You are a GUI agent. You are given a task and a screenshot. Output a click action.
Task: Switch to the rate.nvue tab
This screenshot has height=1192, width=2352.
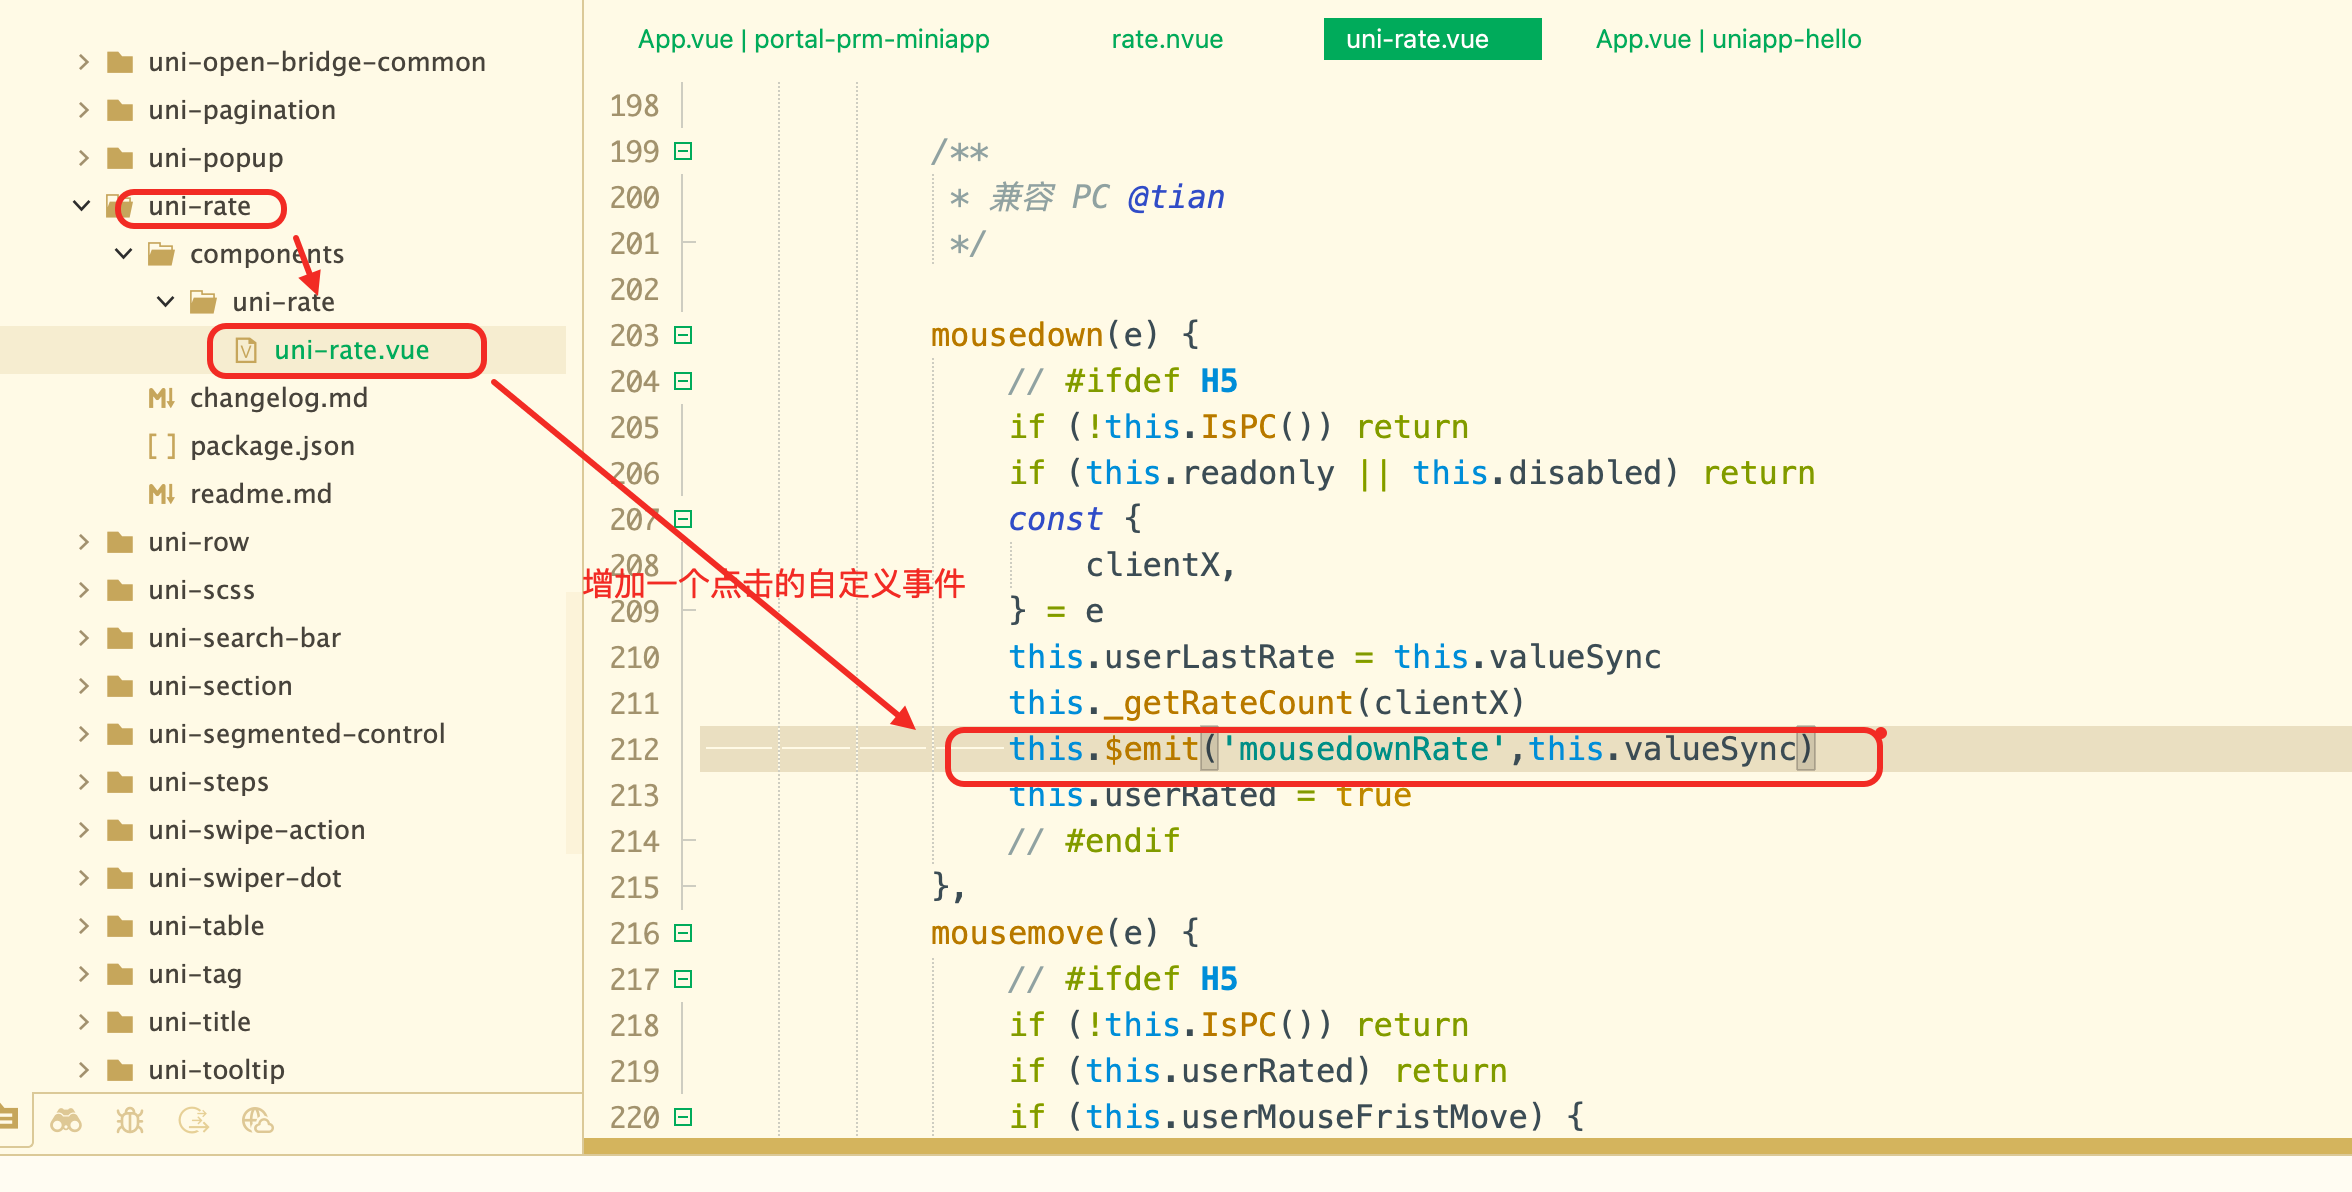1166,39
